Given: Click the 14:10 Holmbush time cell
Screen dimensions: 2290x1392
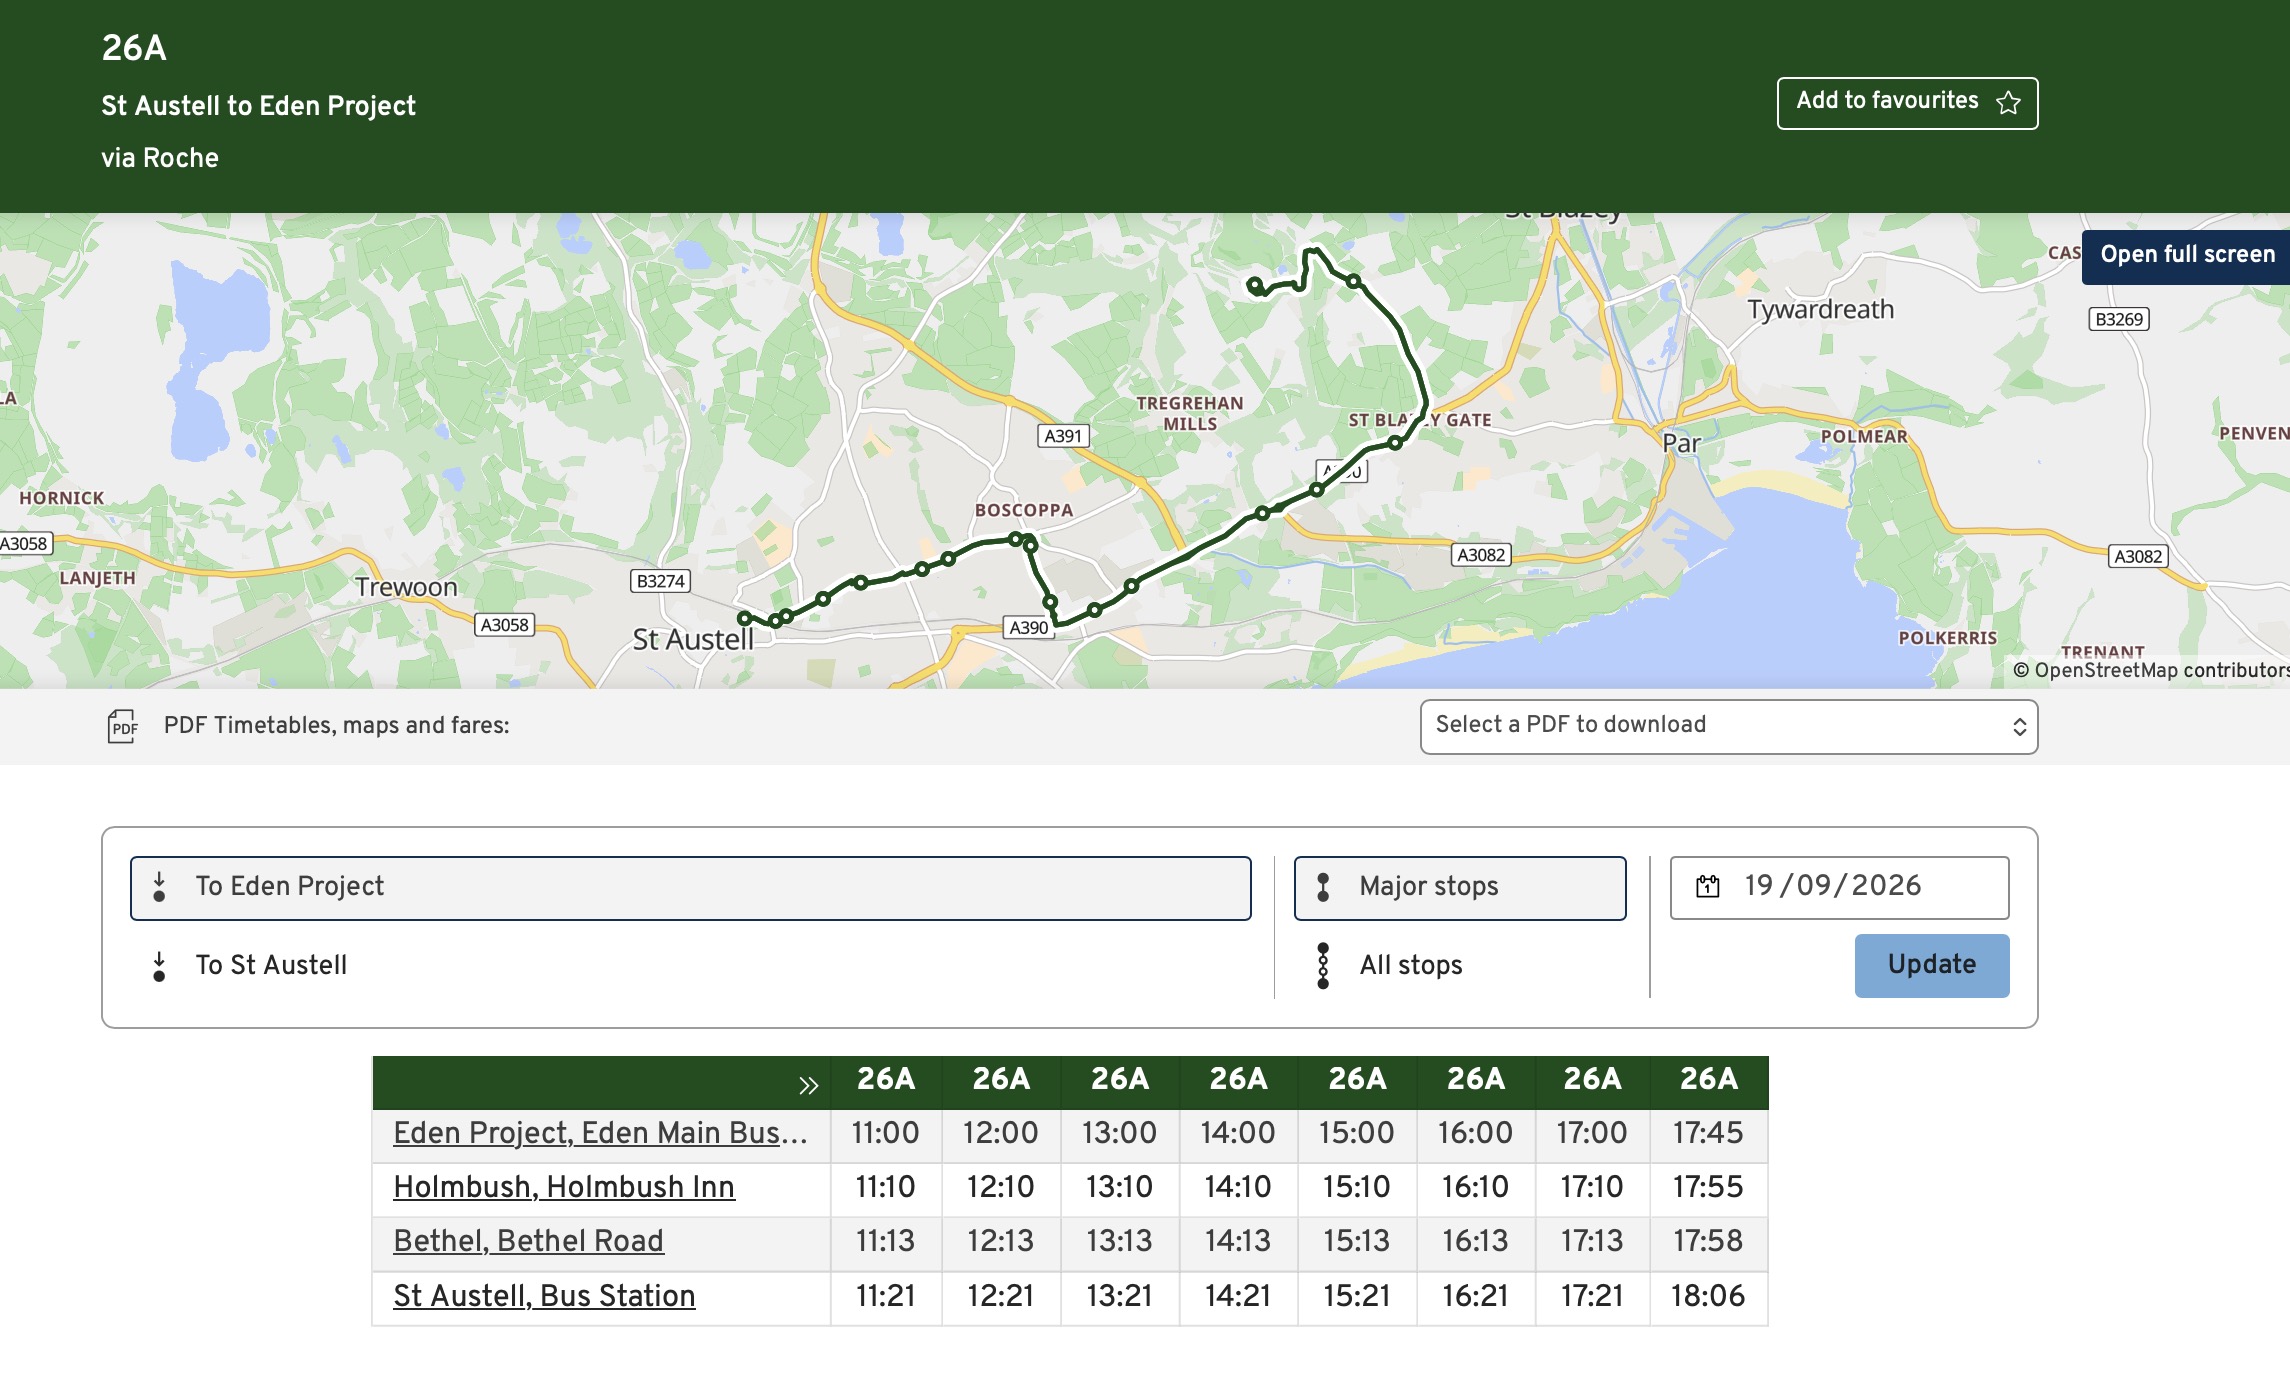Looking at the screenshot, I should tap(1238, 1187).
